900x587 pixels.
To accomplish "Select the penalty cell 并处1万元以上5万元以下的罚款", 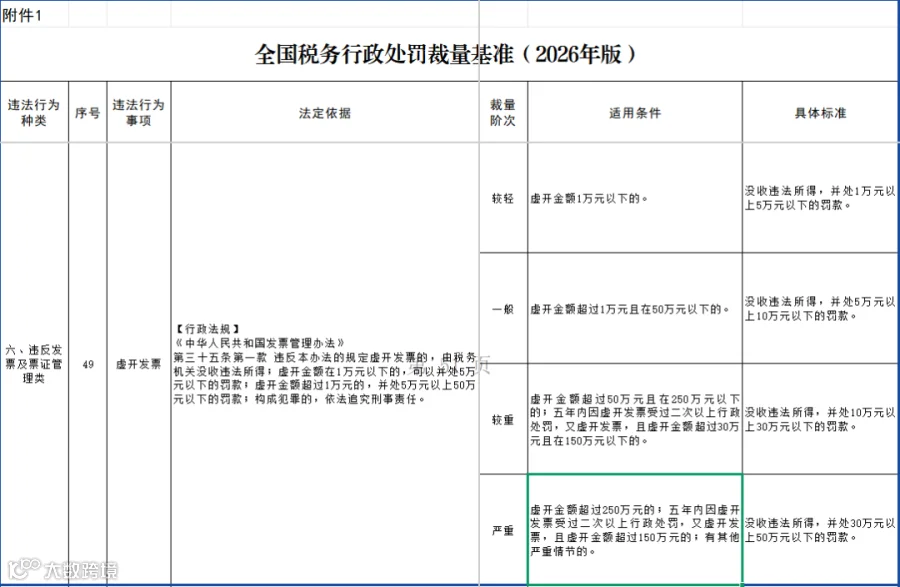I will [x=821, y=198].
